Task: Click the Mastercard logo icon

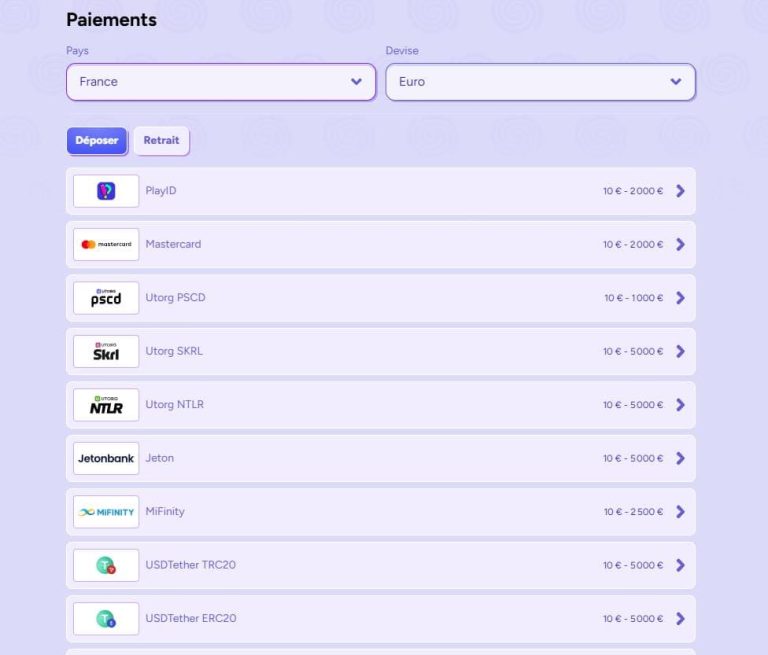Action: [106, 244]
